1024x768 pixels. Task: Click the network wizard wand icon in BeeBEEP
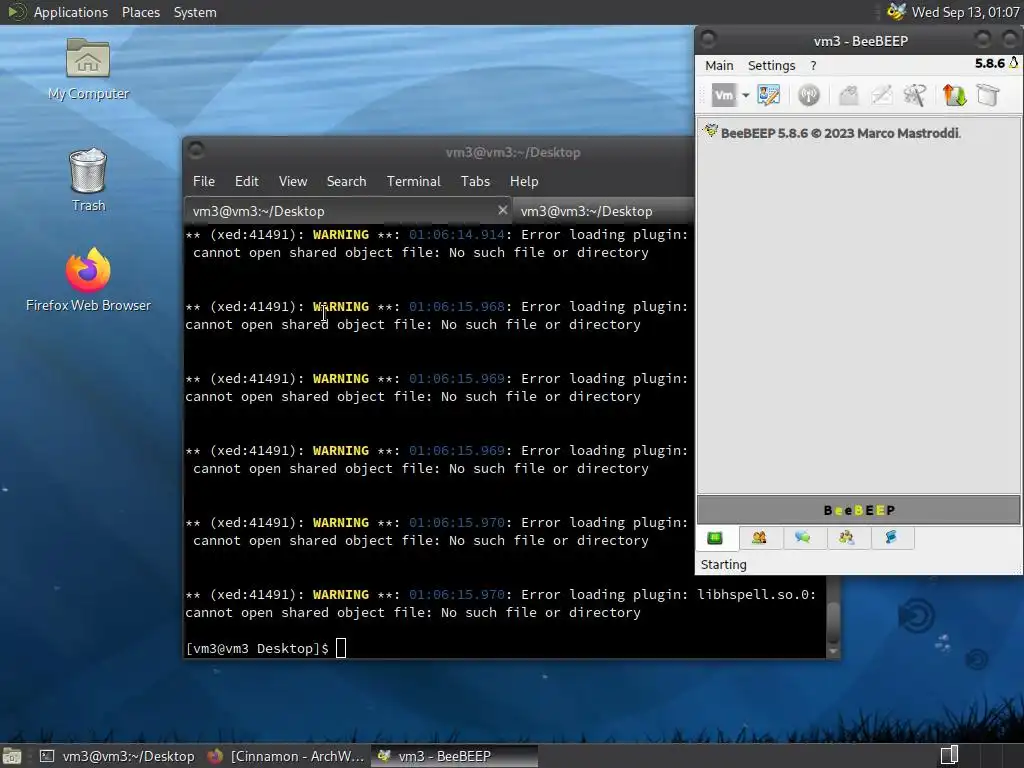[x=915, y=95]
